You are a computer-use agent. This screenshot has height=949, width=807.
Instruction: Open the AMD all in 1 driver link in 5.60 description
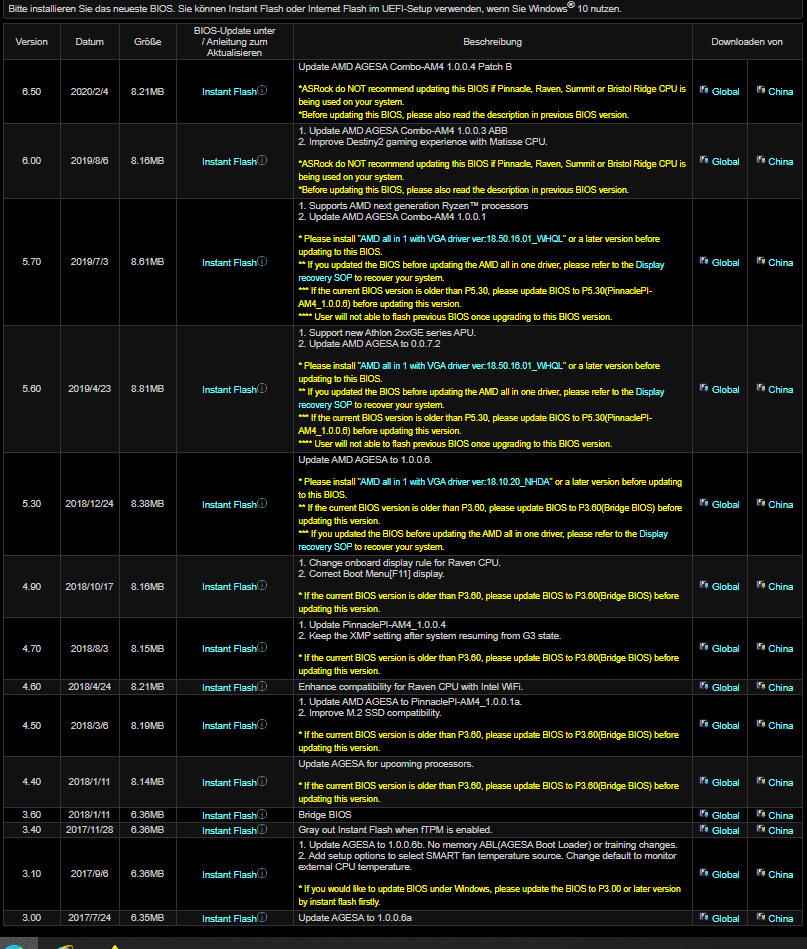[461, 366]
